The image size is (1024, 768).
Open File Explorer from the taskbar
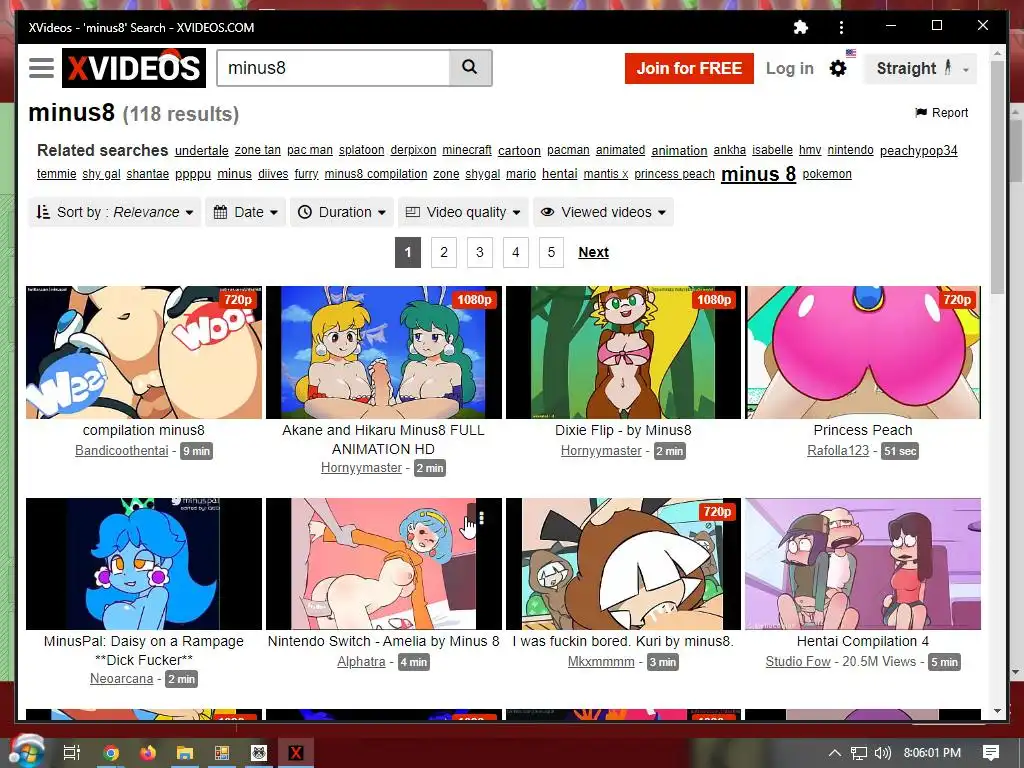pyautogui.click(x=185, y=753)
